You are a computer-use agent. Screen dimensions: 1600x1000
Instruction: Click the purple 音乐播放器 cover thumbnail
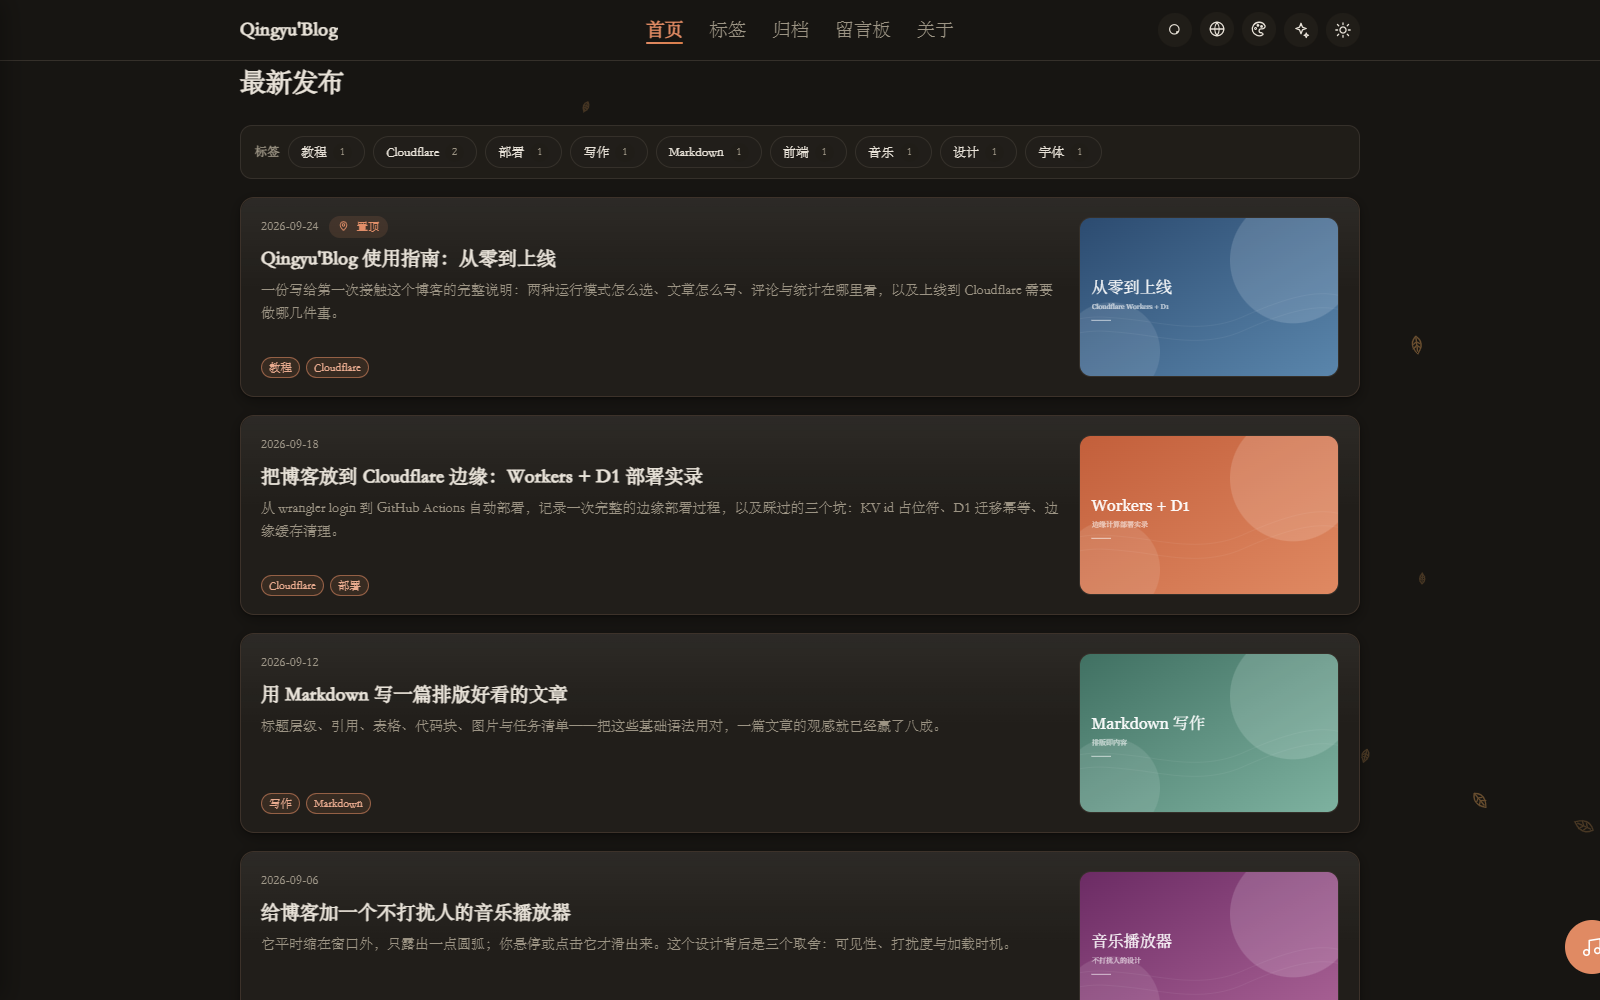pyautogui.click(x=1209, y=936)
